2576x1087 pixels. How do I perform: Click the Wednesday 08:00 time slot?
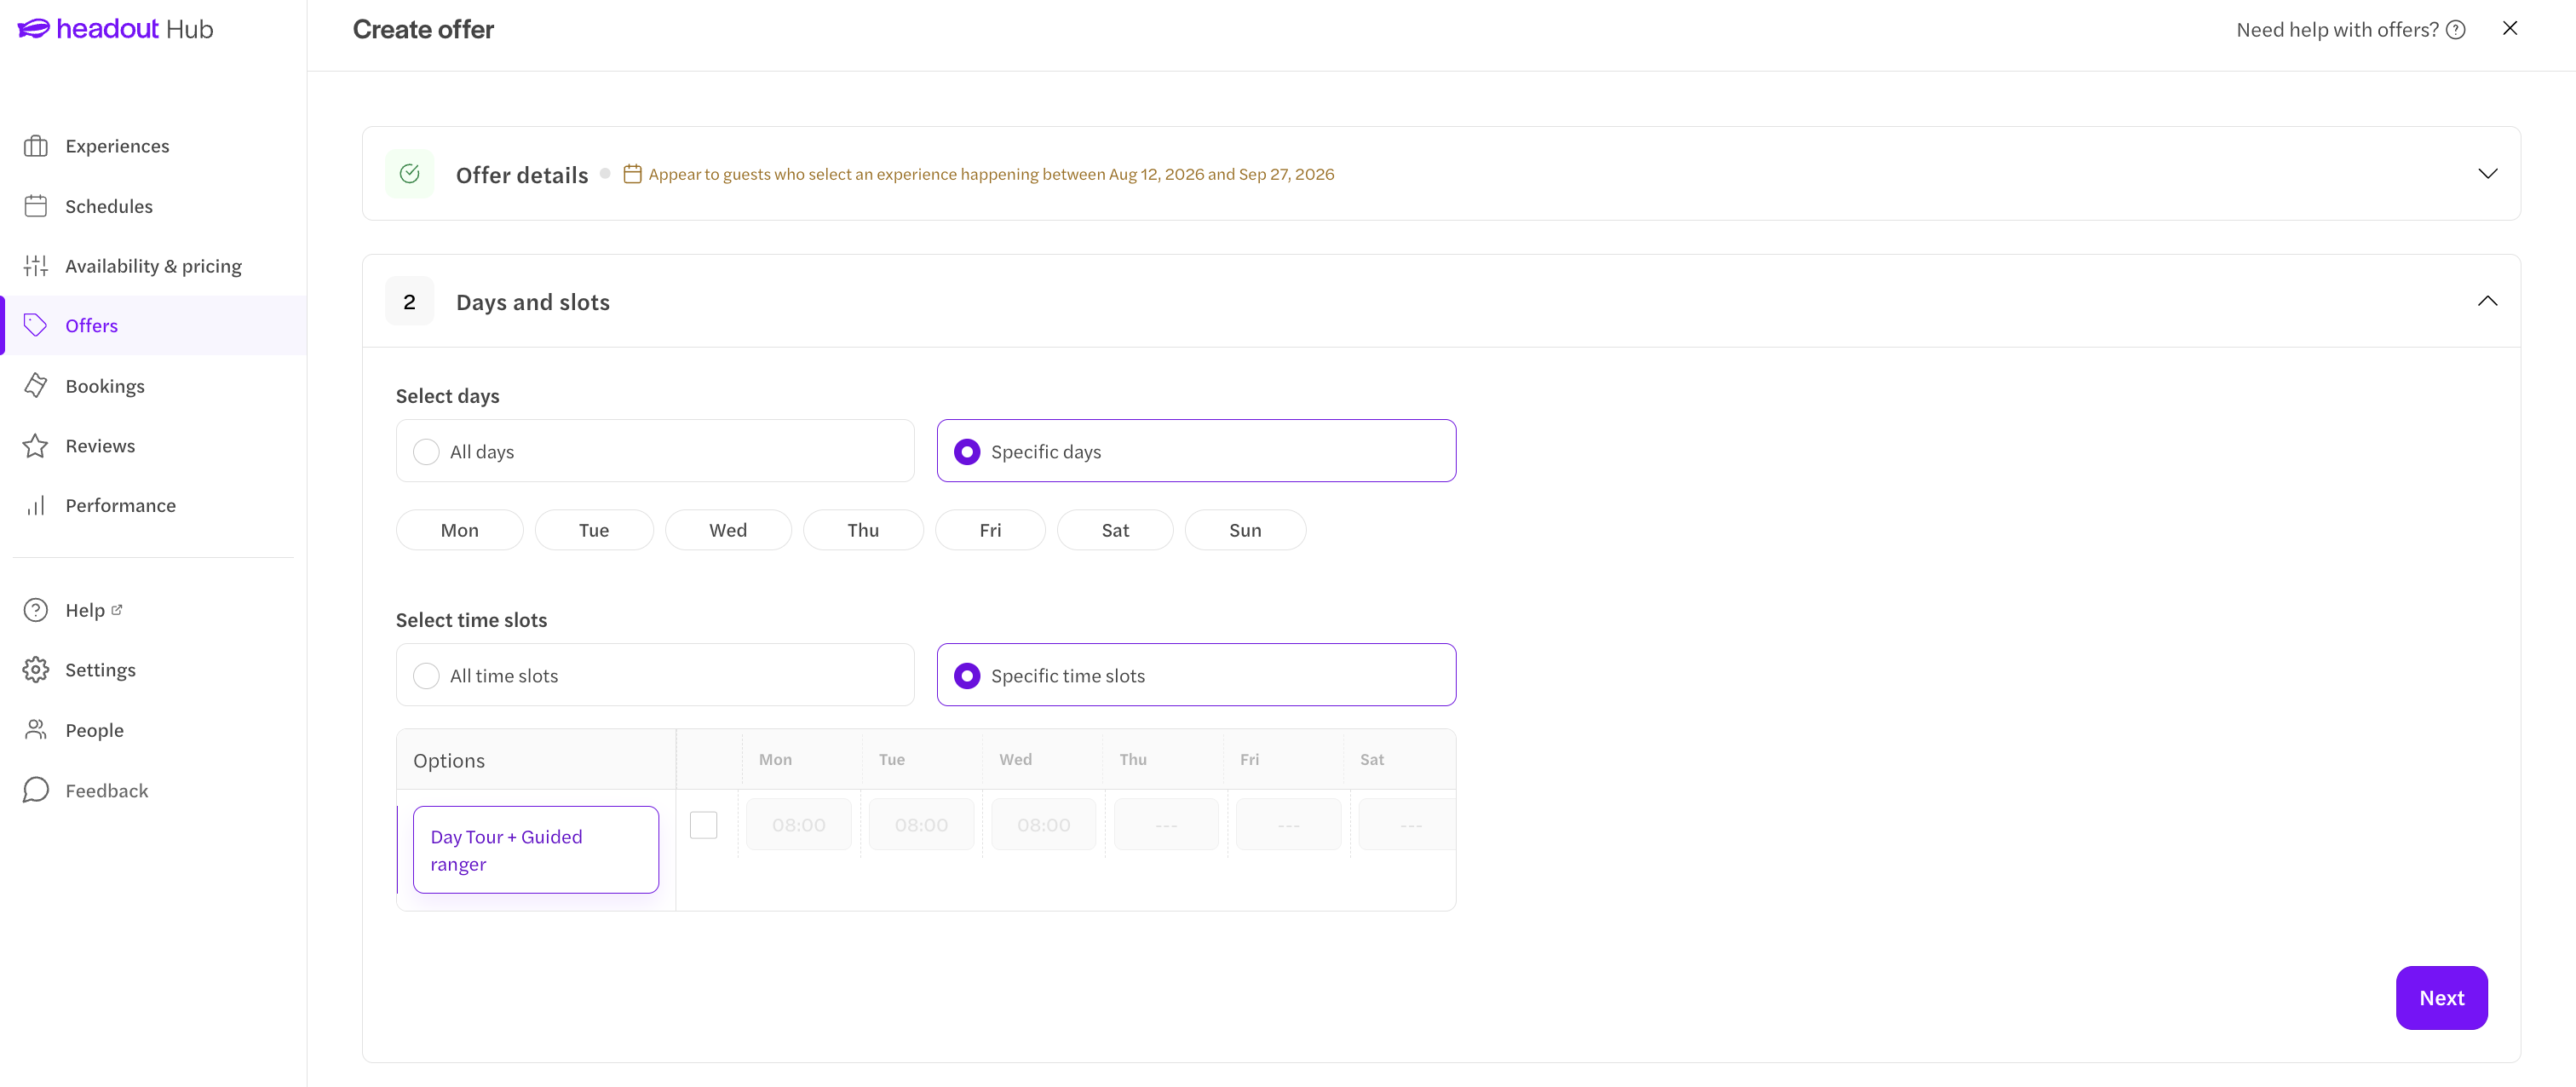coord(1044,825)
